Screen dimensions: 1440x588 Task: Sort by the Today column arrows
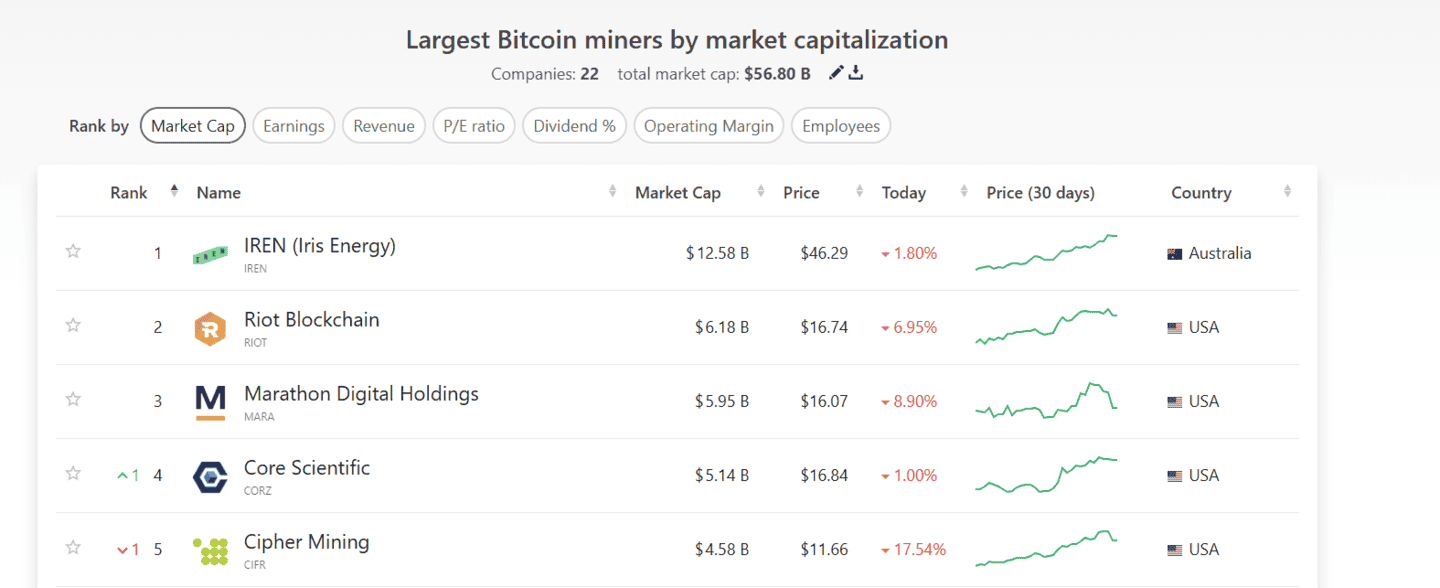pyautogui.click(x=964, y=192)
